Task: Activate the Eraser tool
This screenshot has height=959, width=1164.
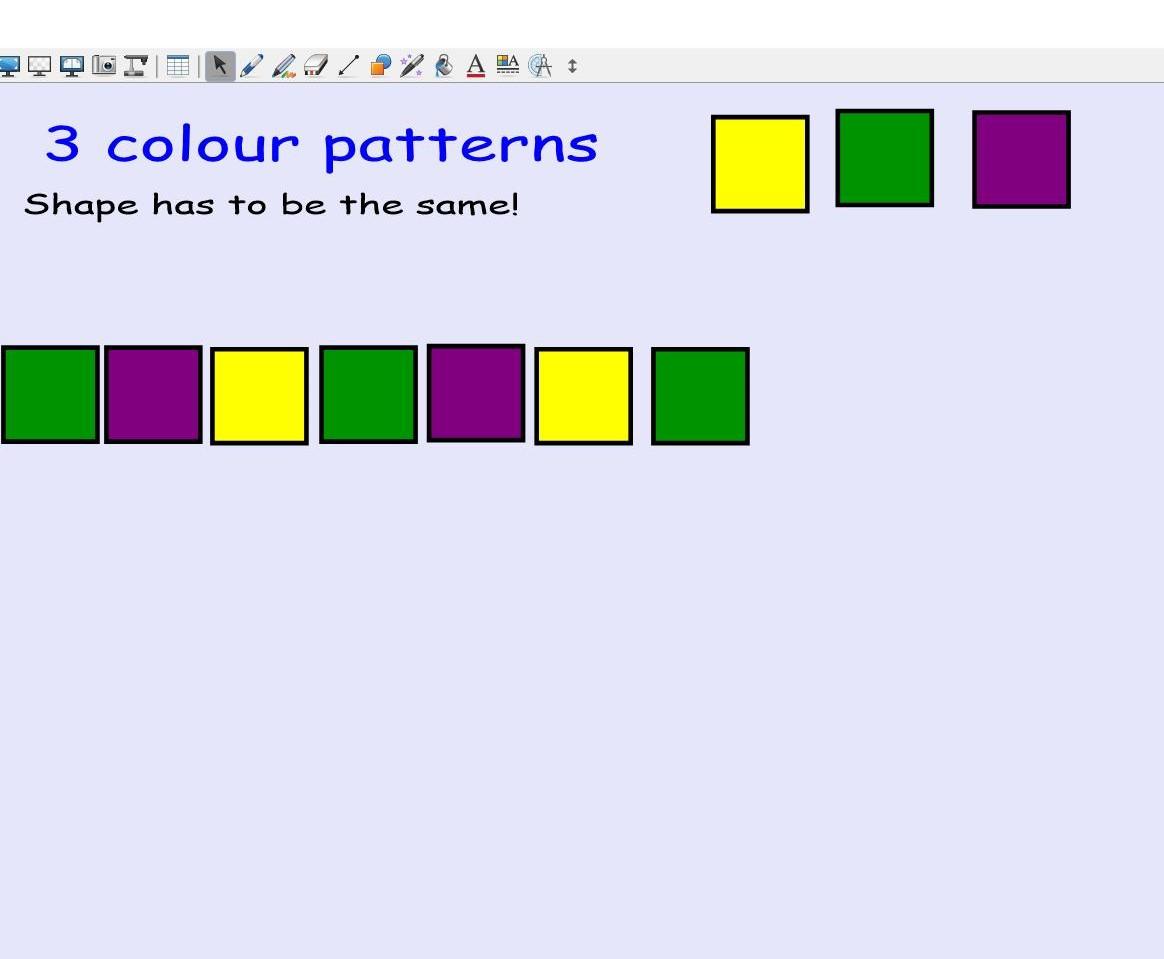Action: coord(316,66)
